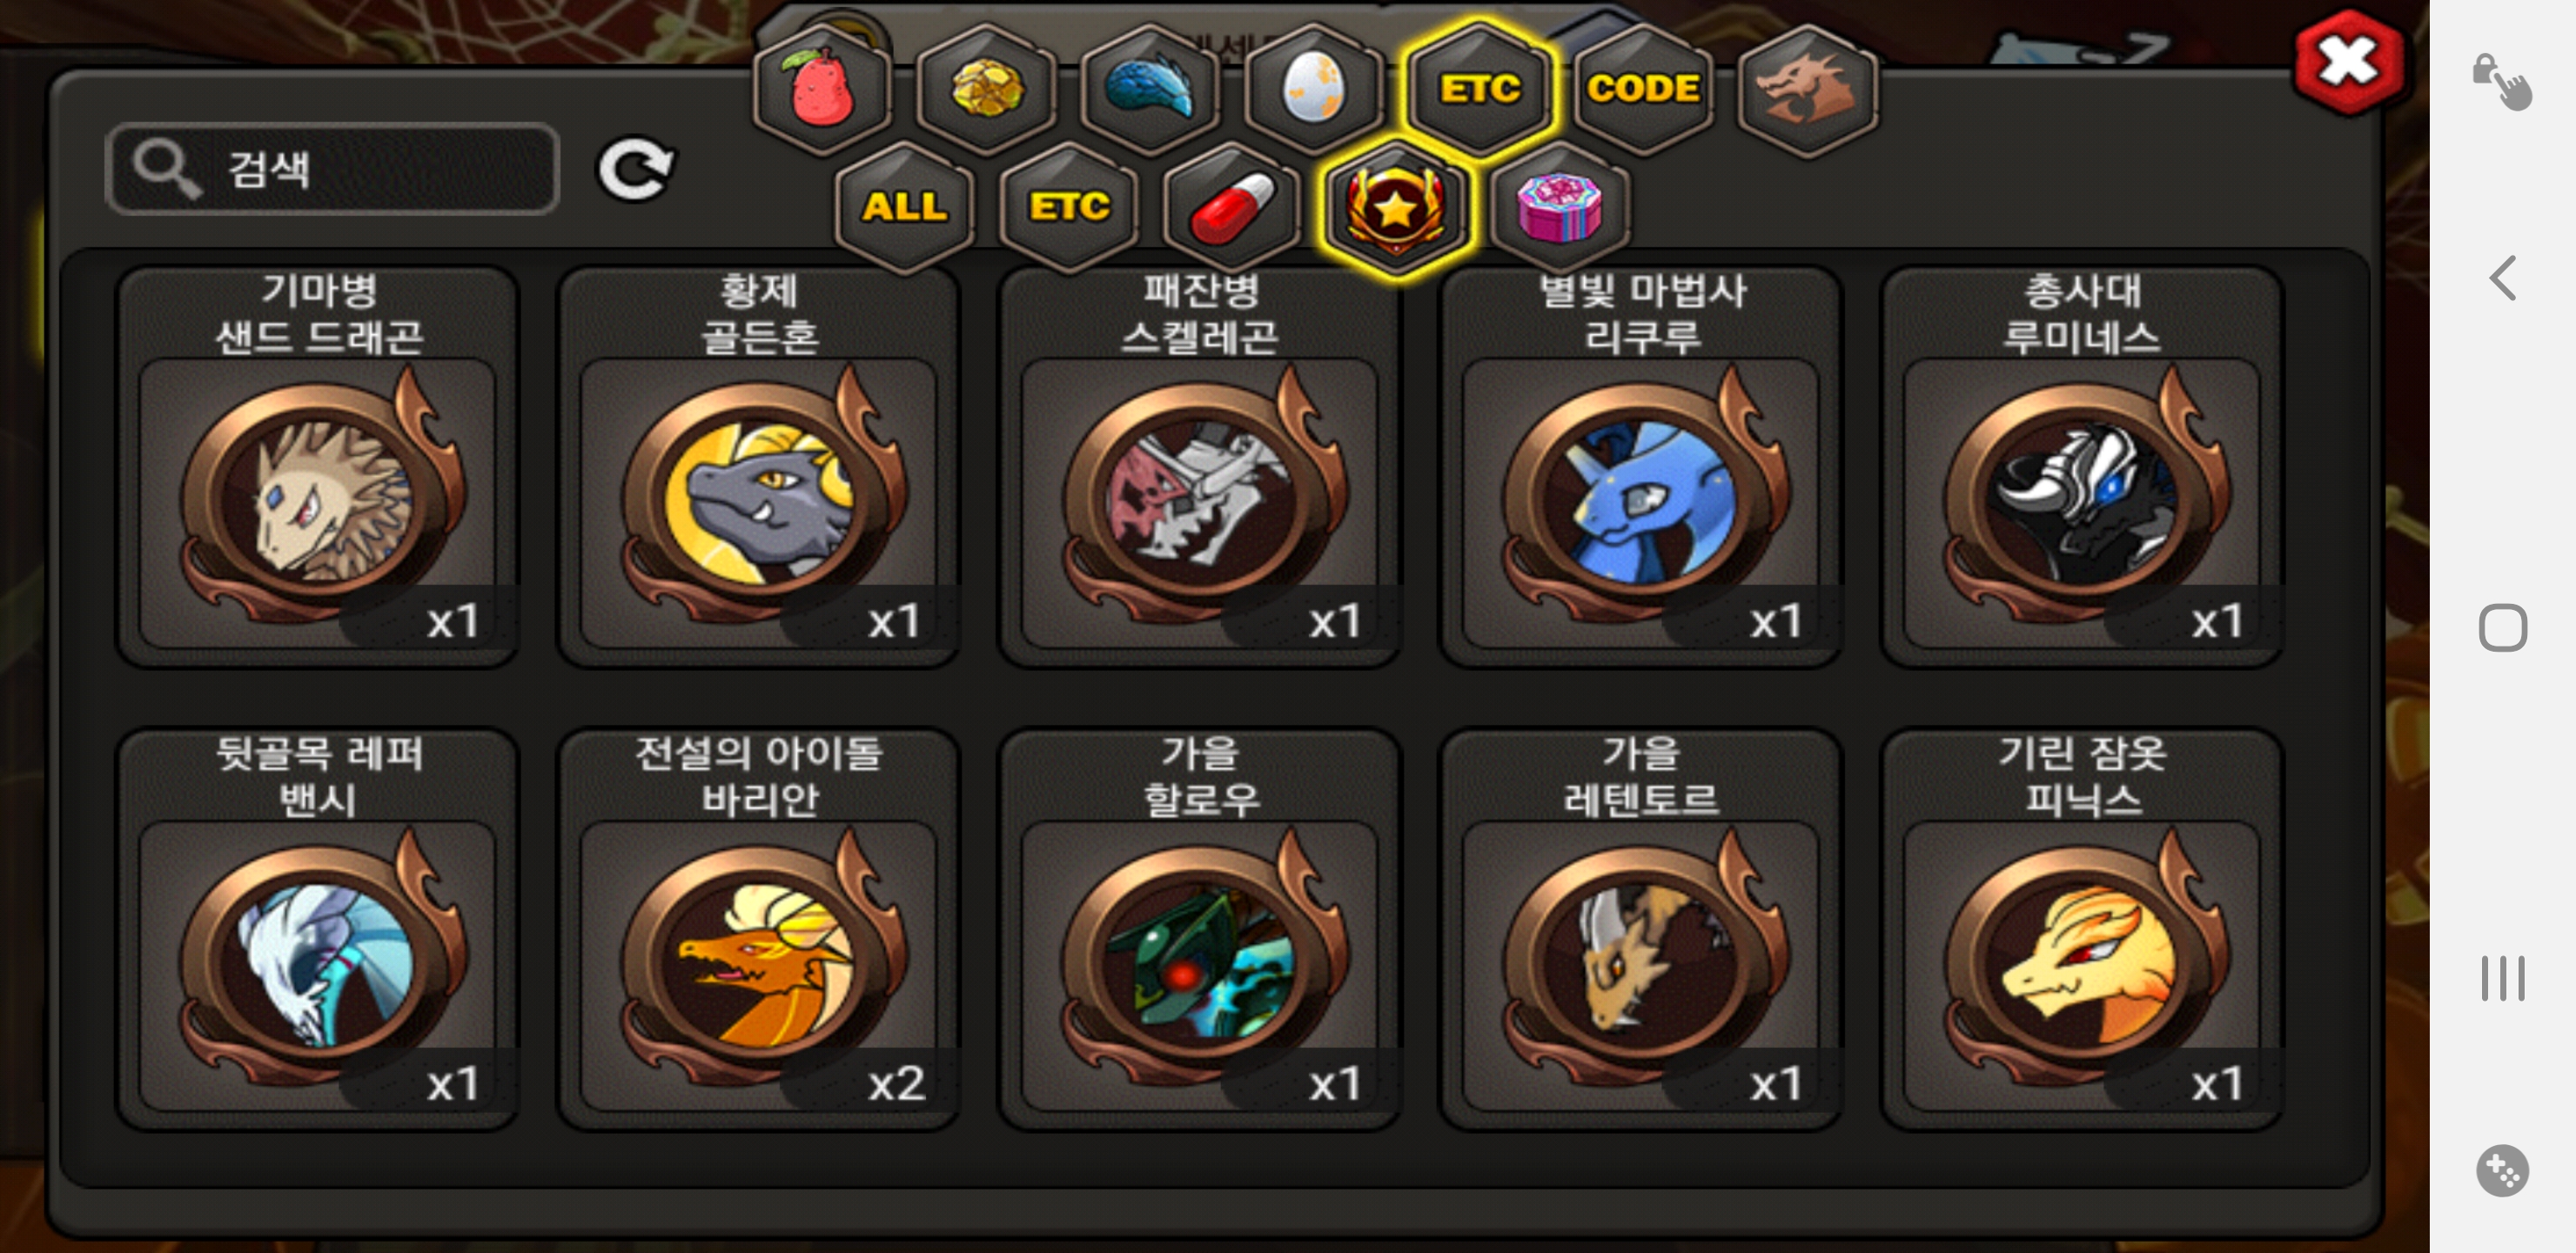The width and height of the screenshot is (2576, 1253).
Task: Select the lower ETC sub-filter
Action: tap(1069, 206)
